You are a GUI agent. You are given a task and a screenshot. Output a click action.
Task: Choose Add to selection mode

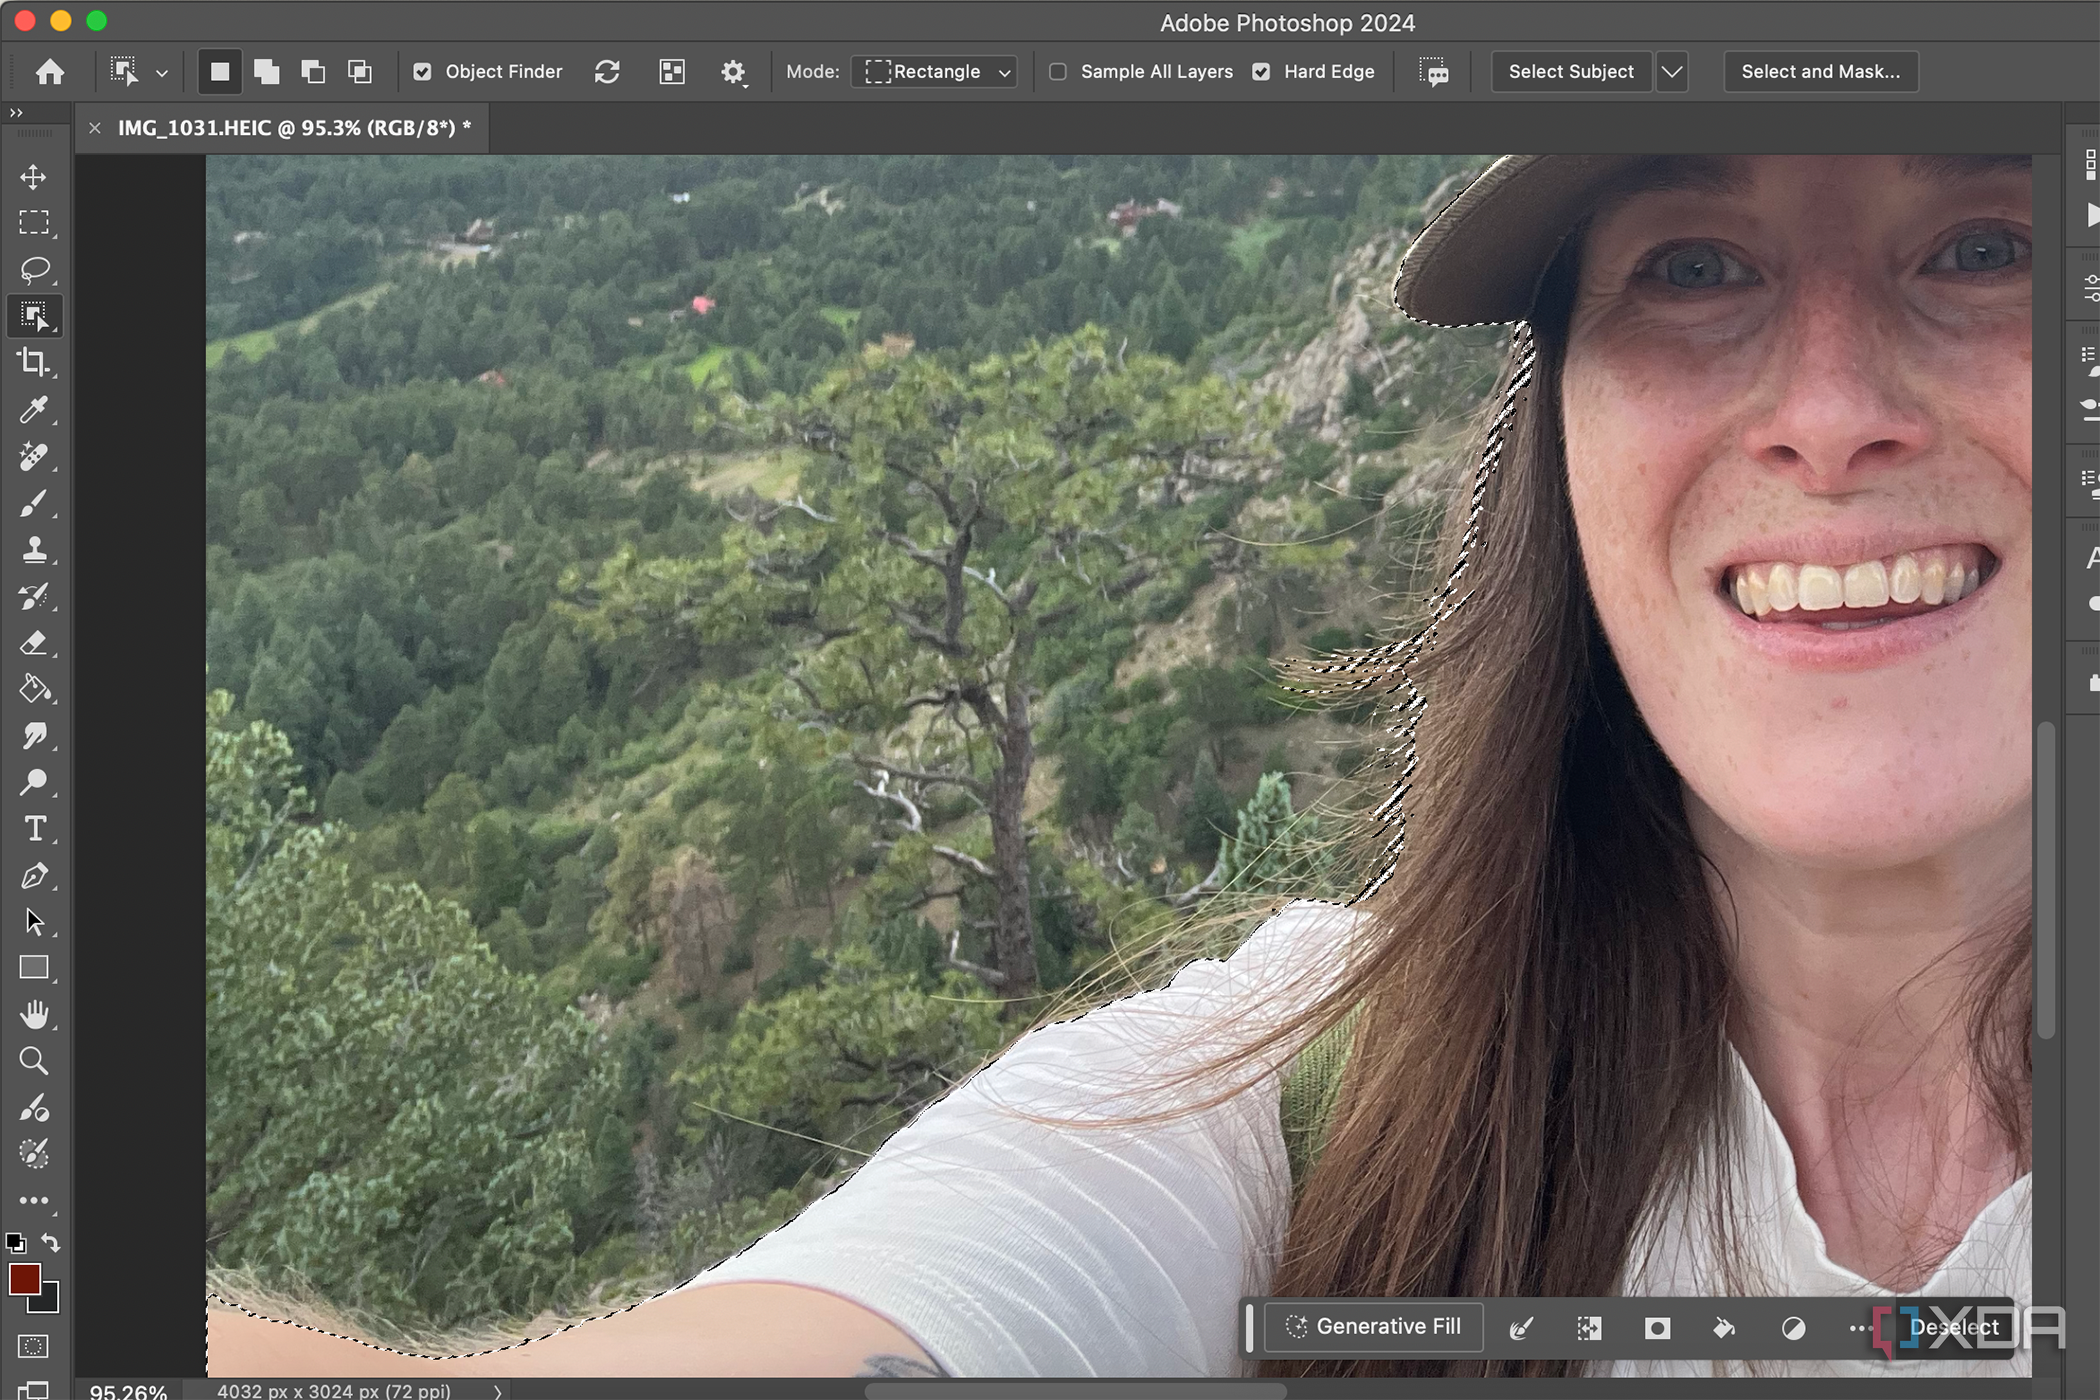click(266, 72)
